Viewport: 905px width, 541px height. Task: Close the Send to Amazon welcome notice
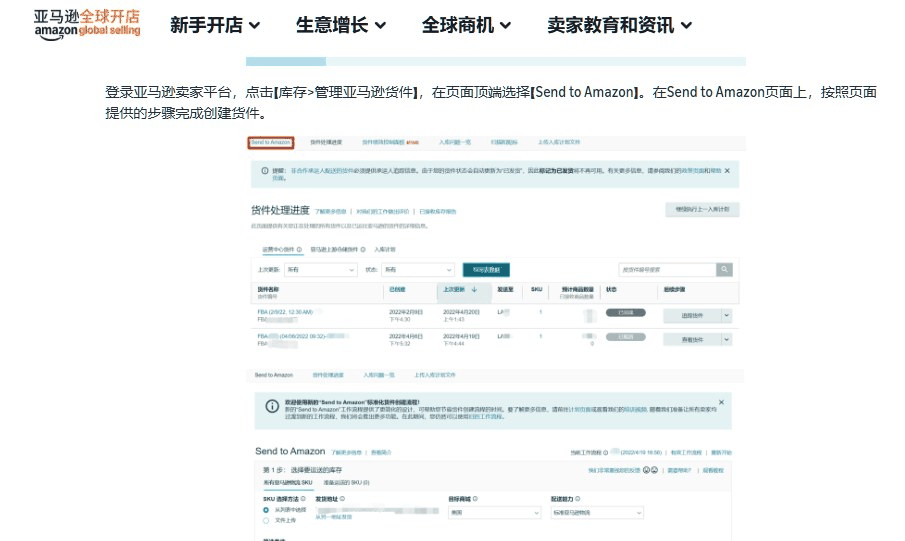pyautogui.click(x=721, y=402)
